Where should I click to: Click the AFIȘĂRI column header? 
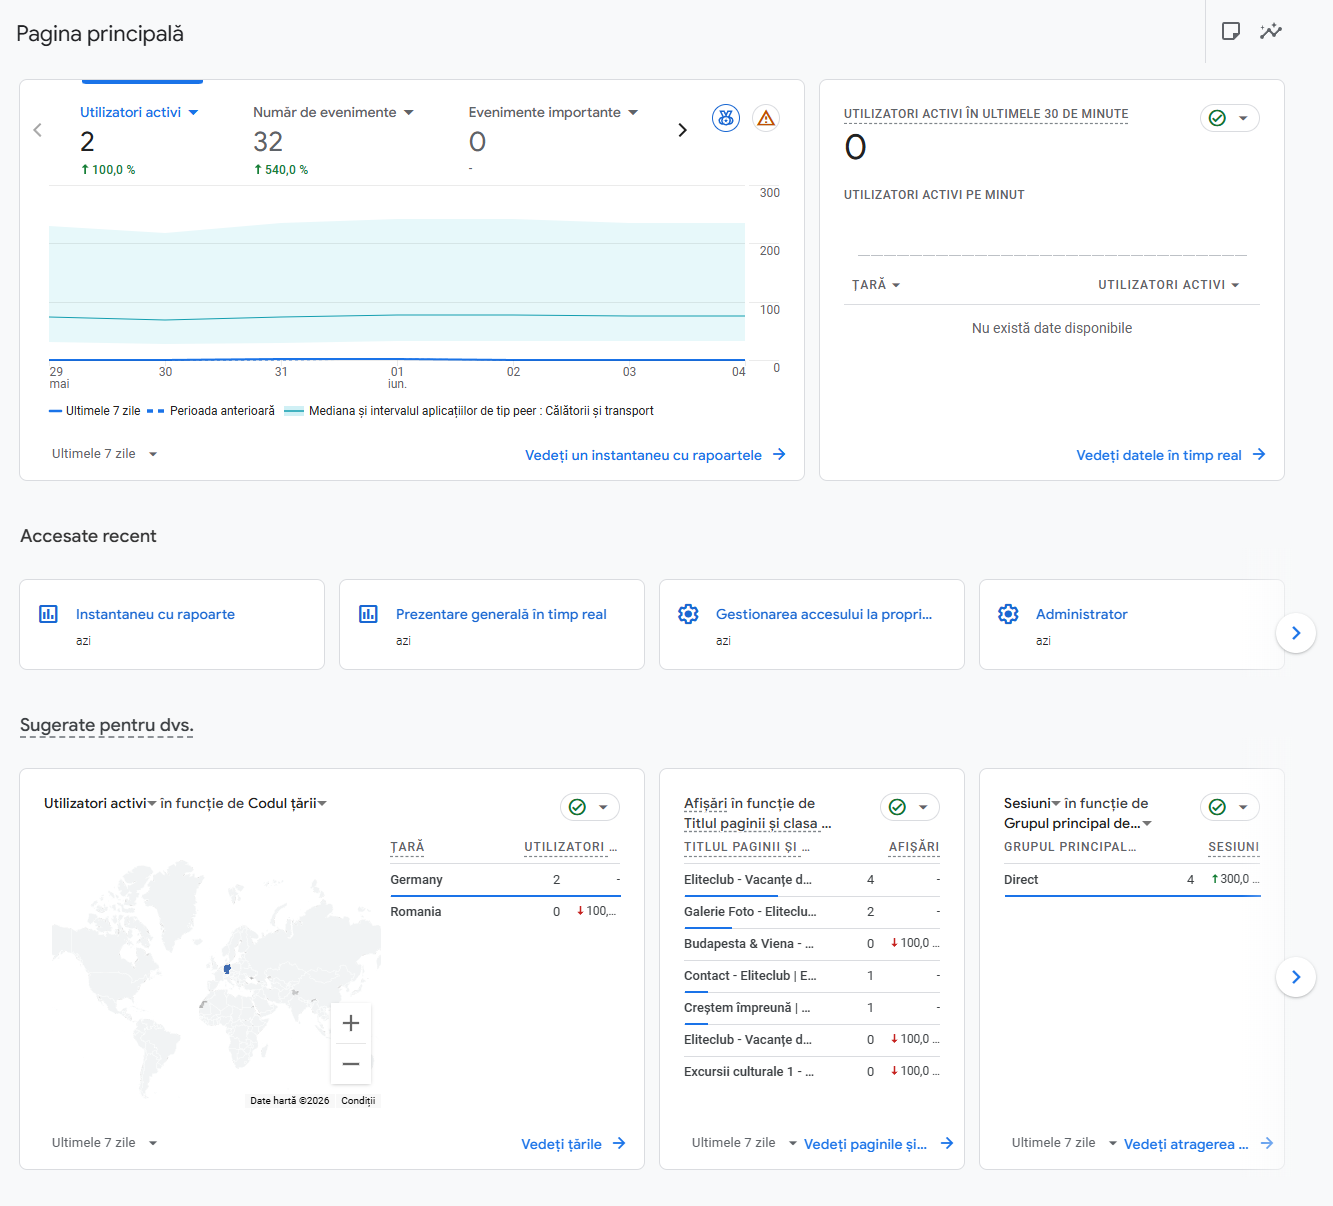[914, 847]
